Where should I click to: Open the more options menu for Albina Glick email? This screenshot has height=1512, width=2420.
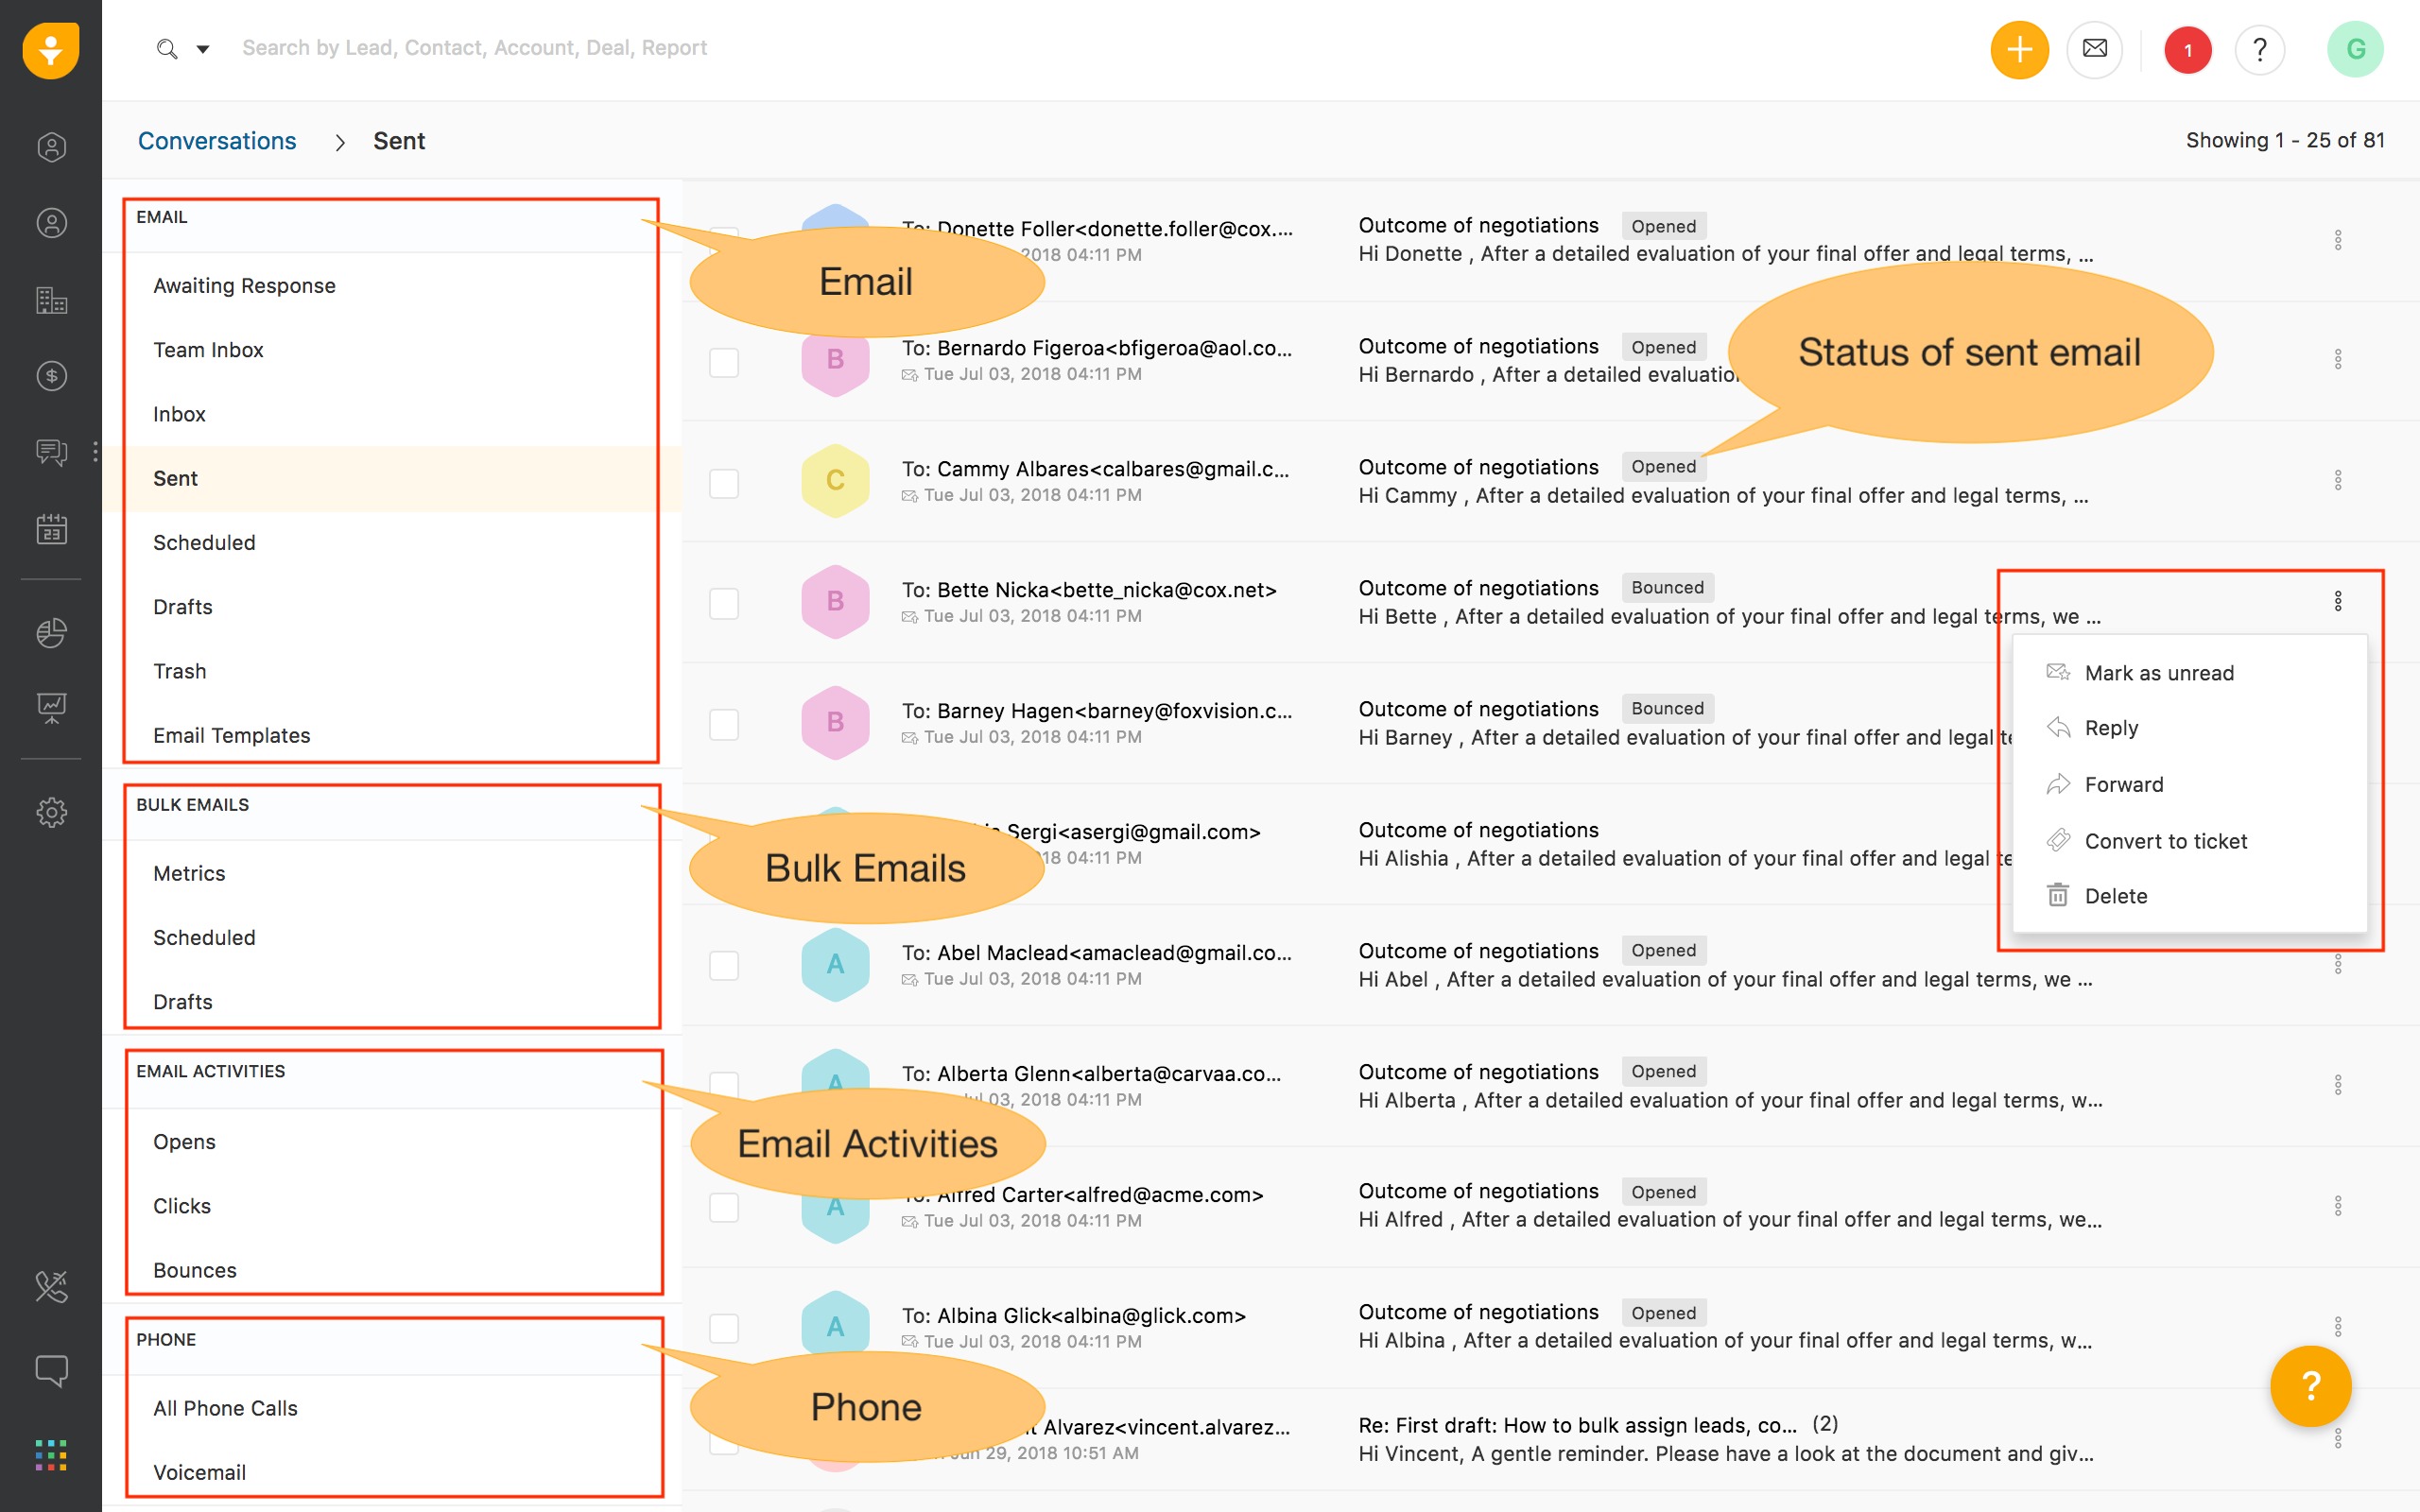pos(2337,1327)
